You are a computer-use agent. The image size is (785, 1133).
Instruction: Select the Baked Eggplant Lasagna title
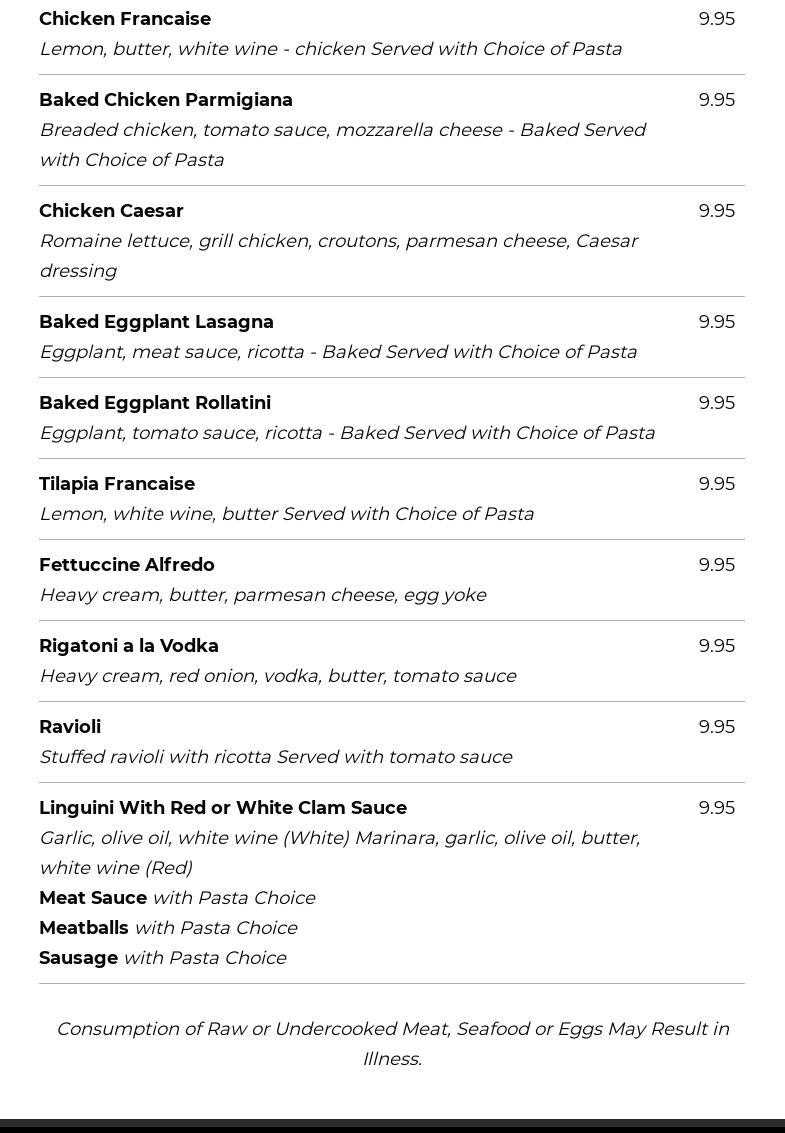156,322
